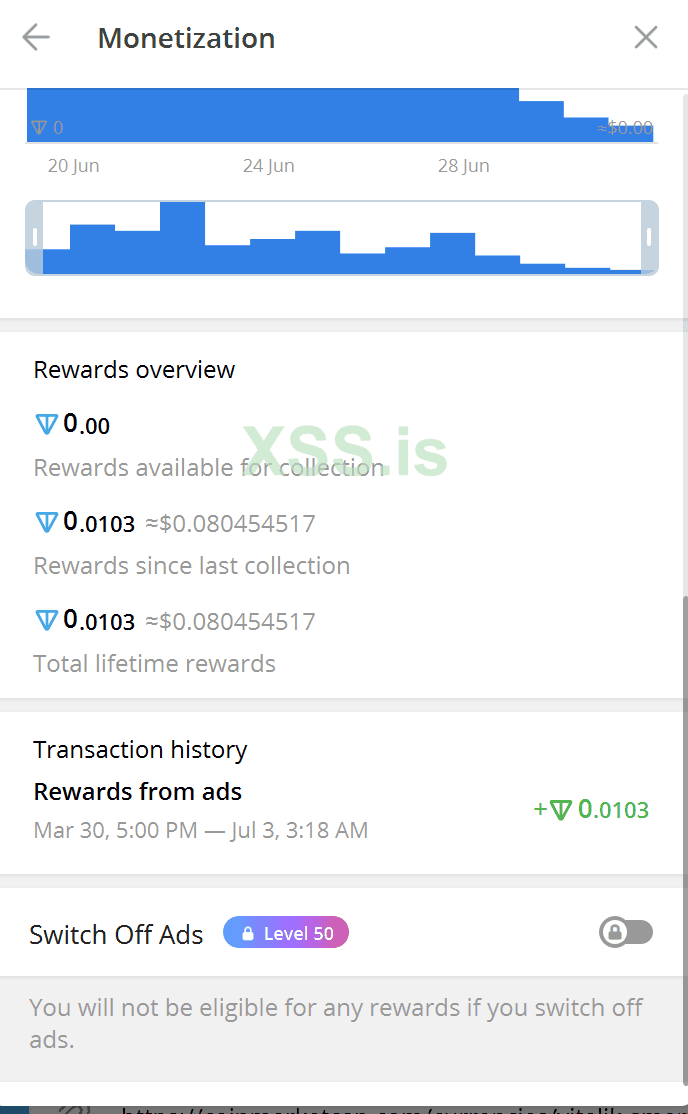Click the gray TON icon on chart axis
Viewport: 688px width, 1114px height.
pos(39,128)
